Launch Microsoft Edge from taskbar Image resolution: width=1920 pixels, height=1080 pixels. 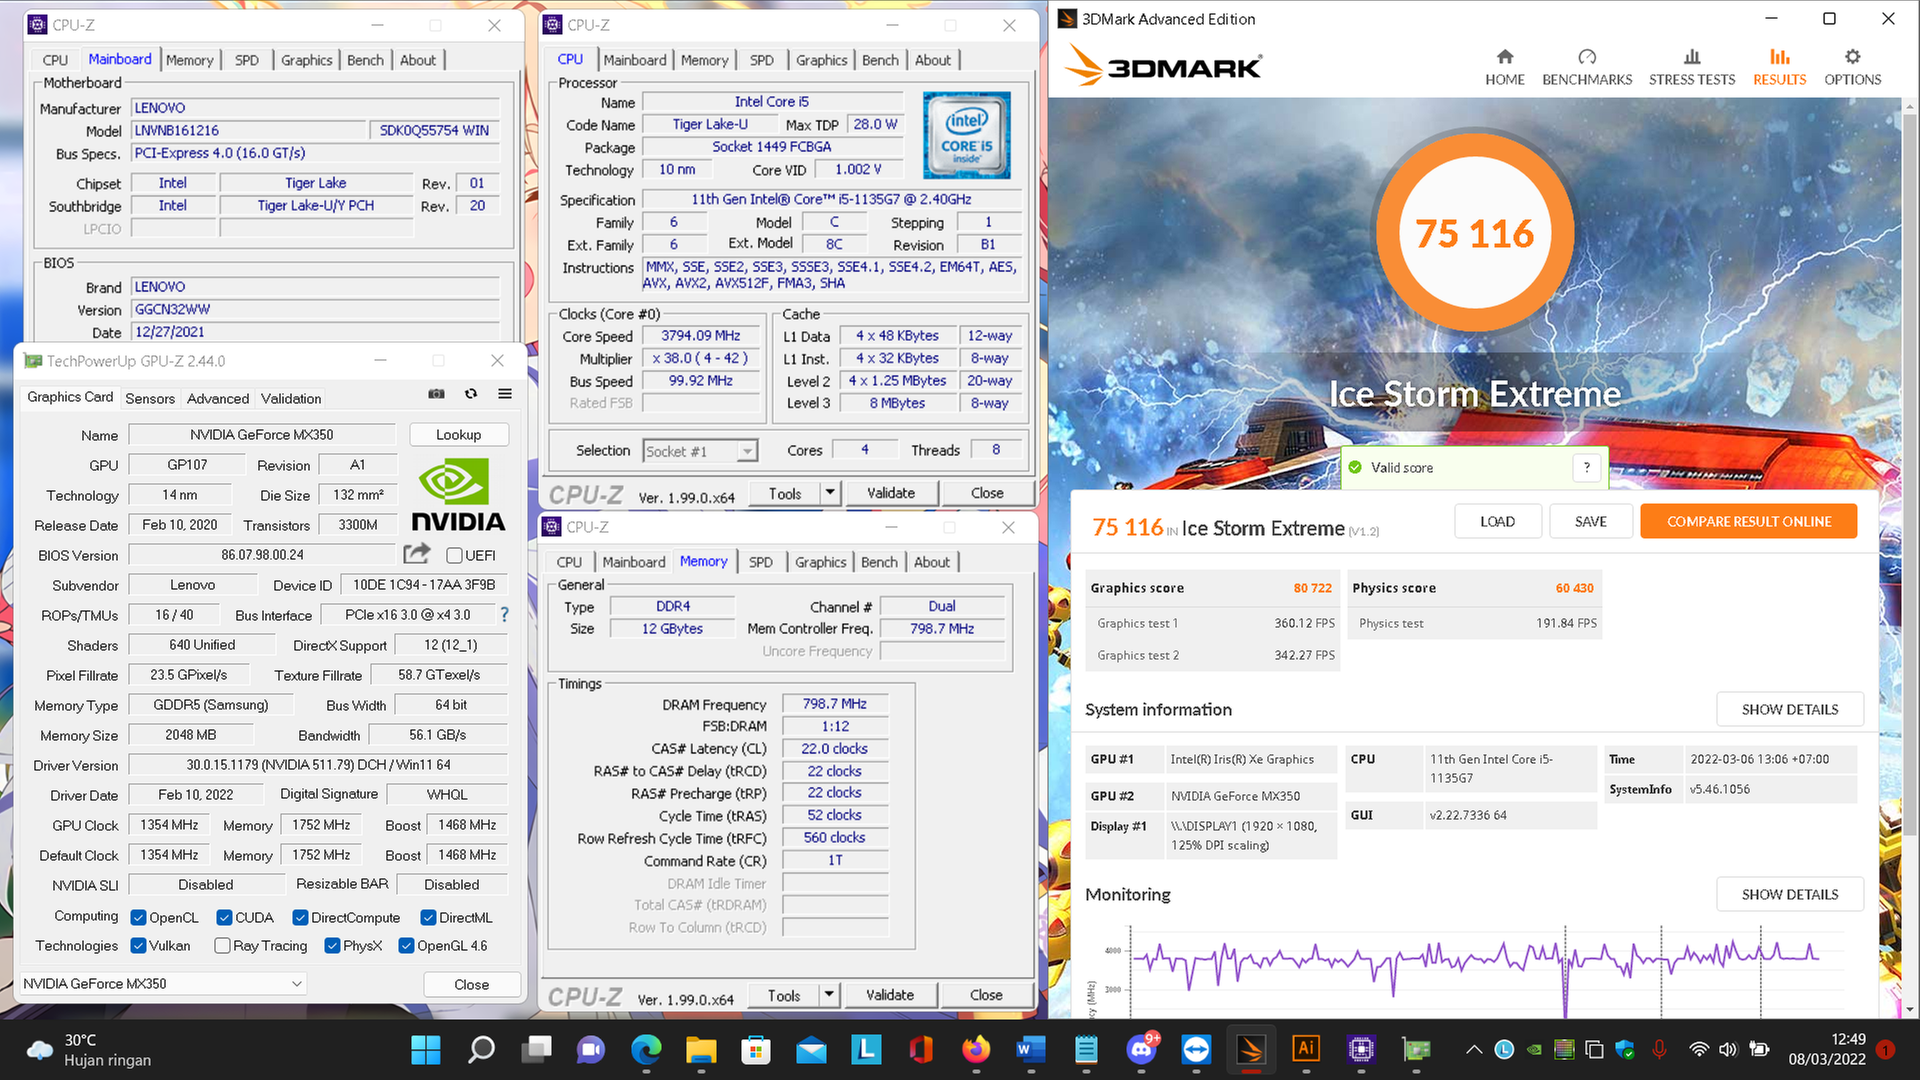(x=646, y=1049)
